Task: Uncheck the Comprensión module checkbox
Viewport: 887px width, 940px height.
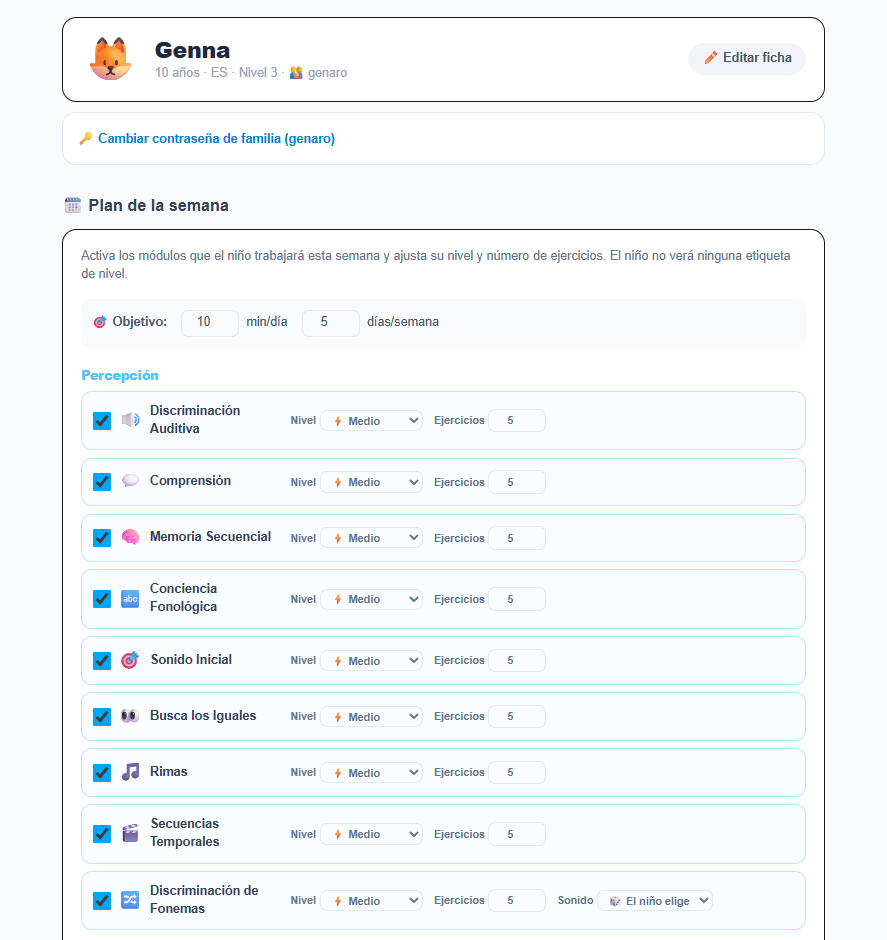Action: pyautogui.click(x=102, y=482)
